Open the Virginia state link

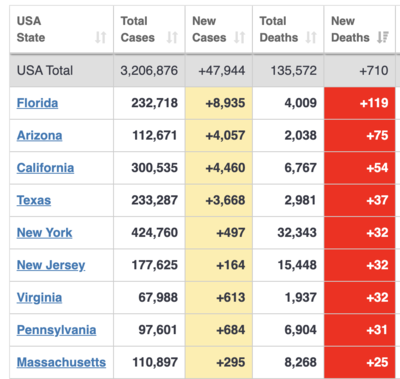tap(39, 297)
